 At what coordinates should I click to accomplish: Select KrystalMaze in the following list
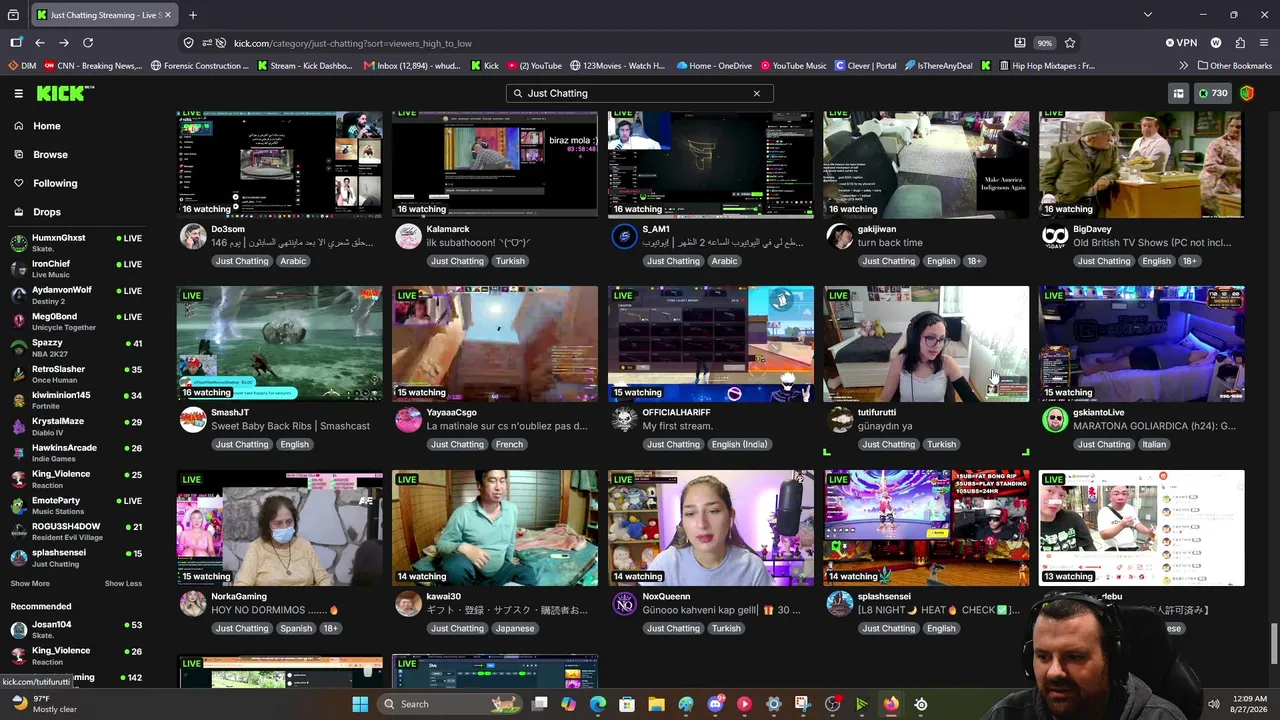point(76,427)
